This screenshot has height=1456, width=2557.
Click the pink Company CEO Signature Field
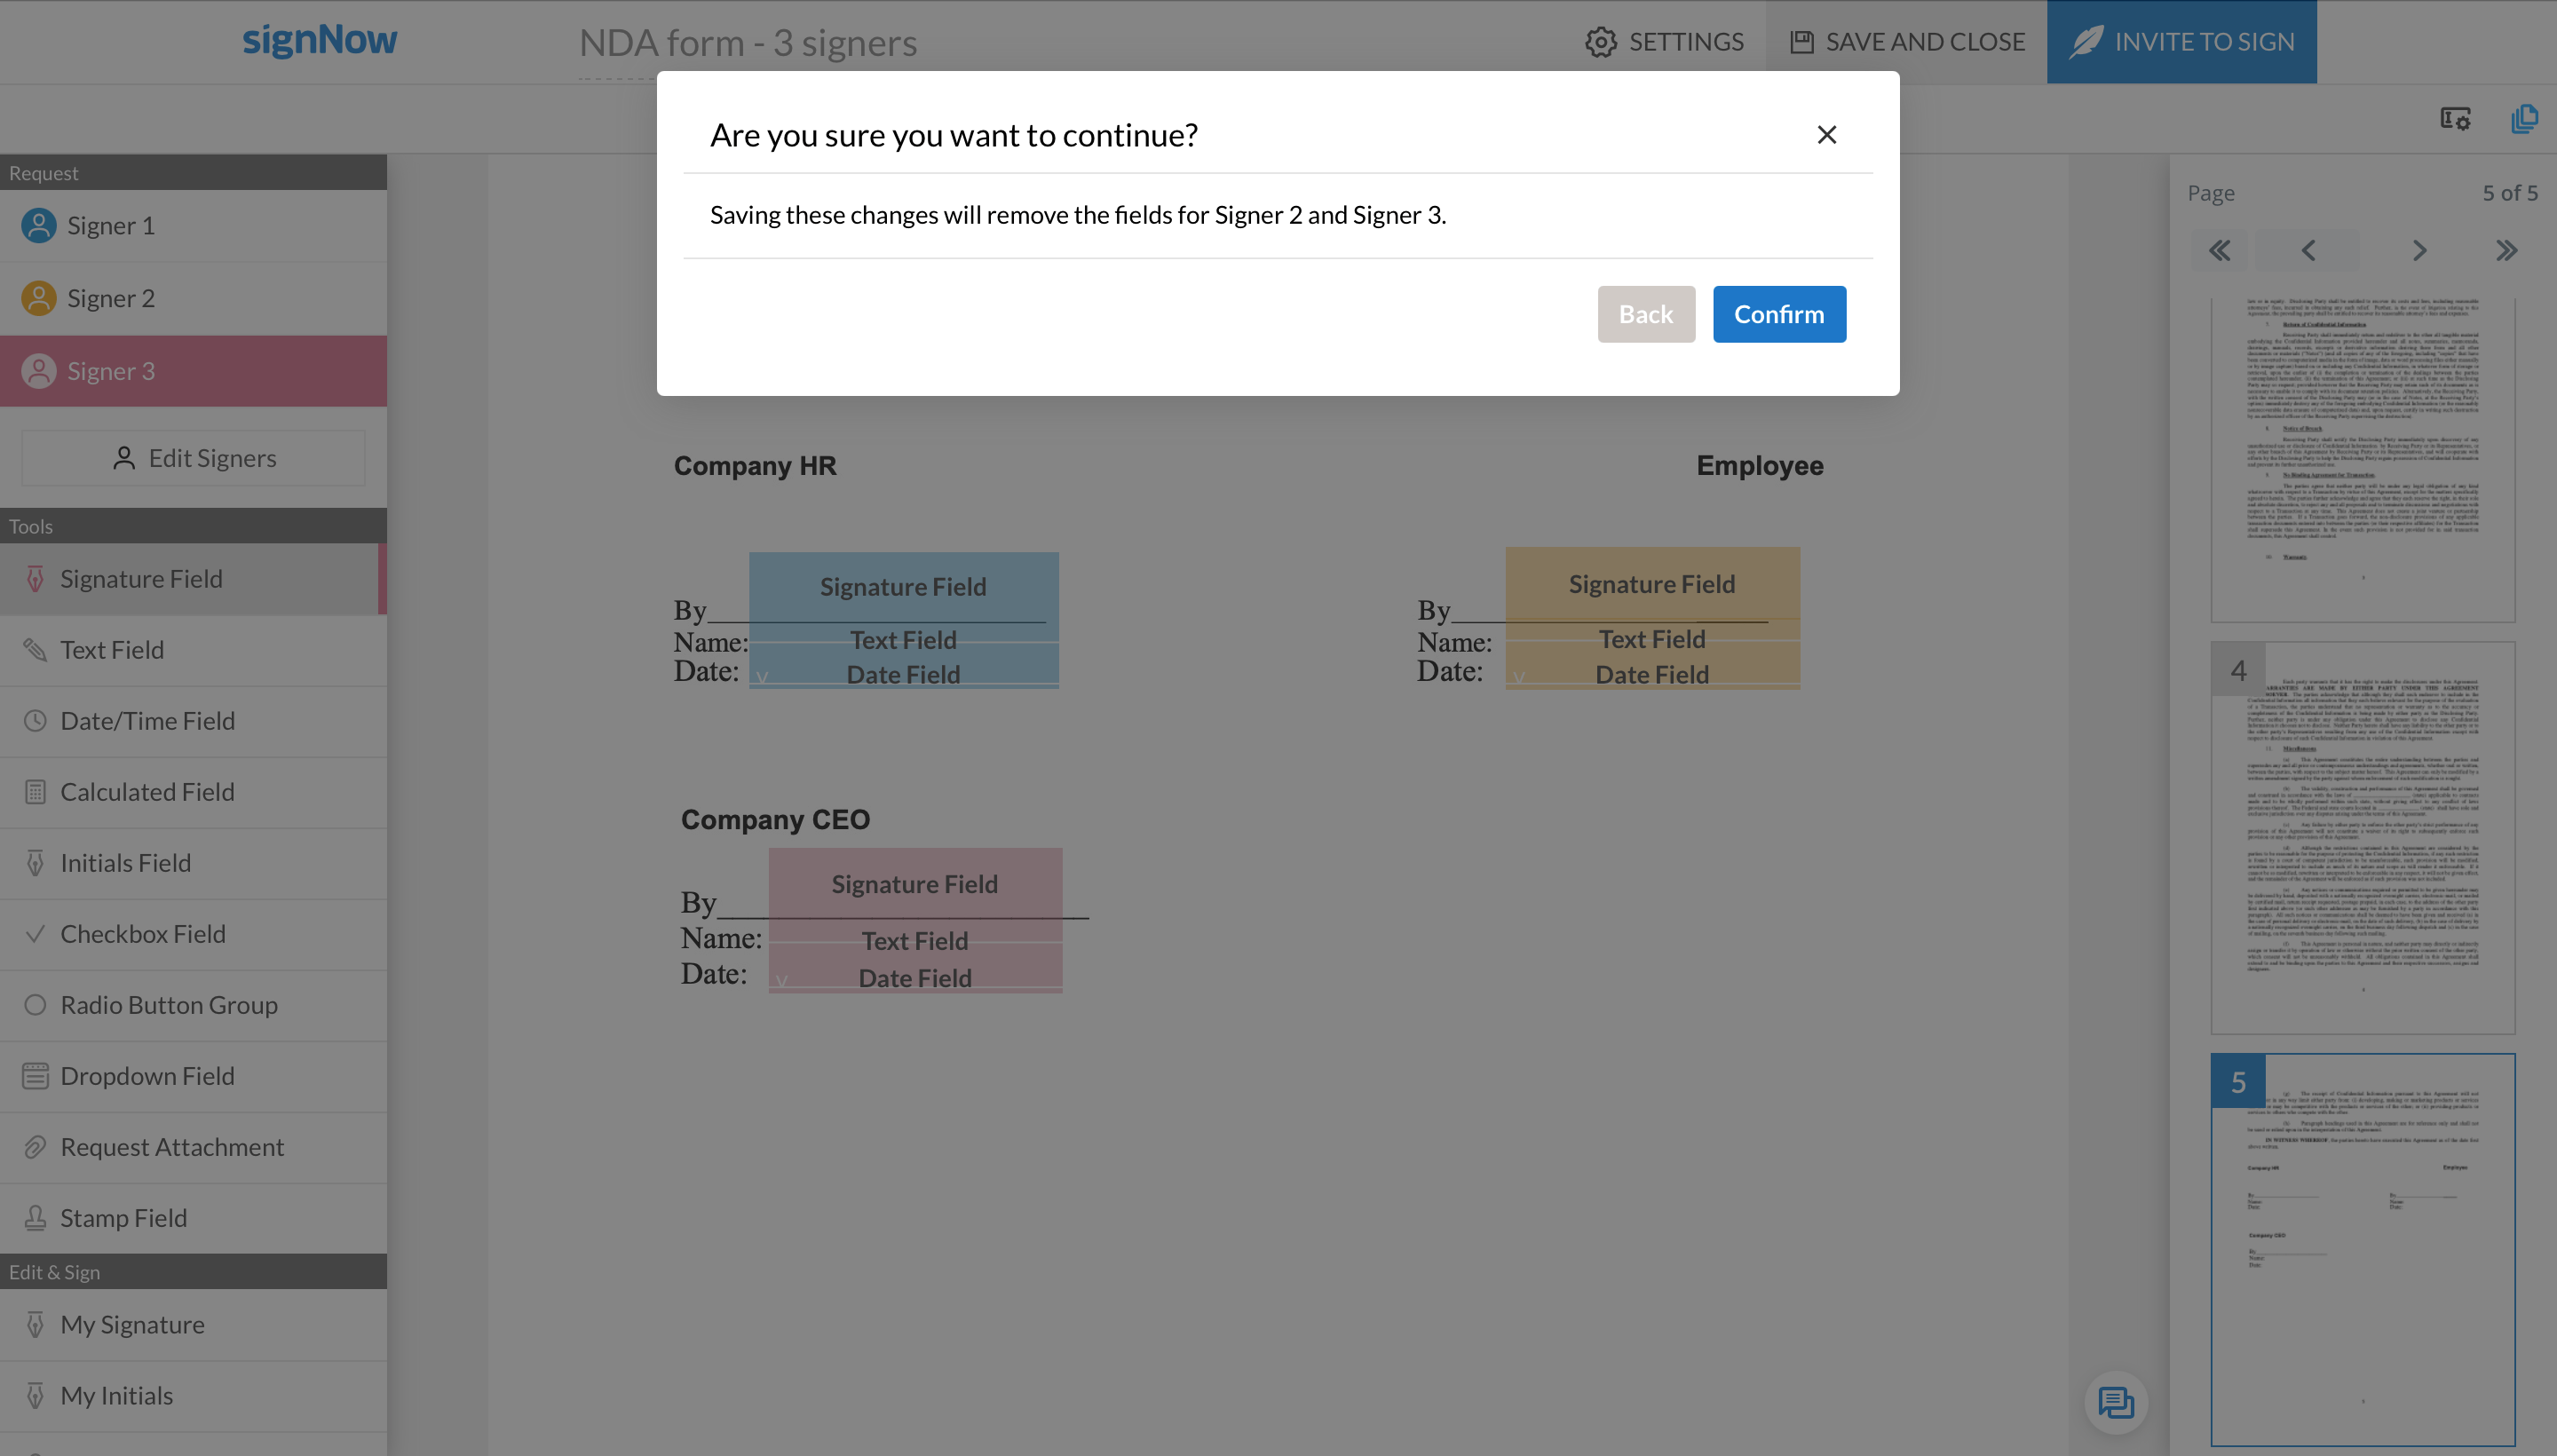(x=914, y=883)
